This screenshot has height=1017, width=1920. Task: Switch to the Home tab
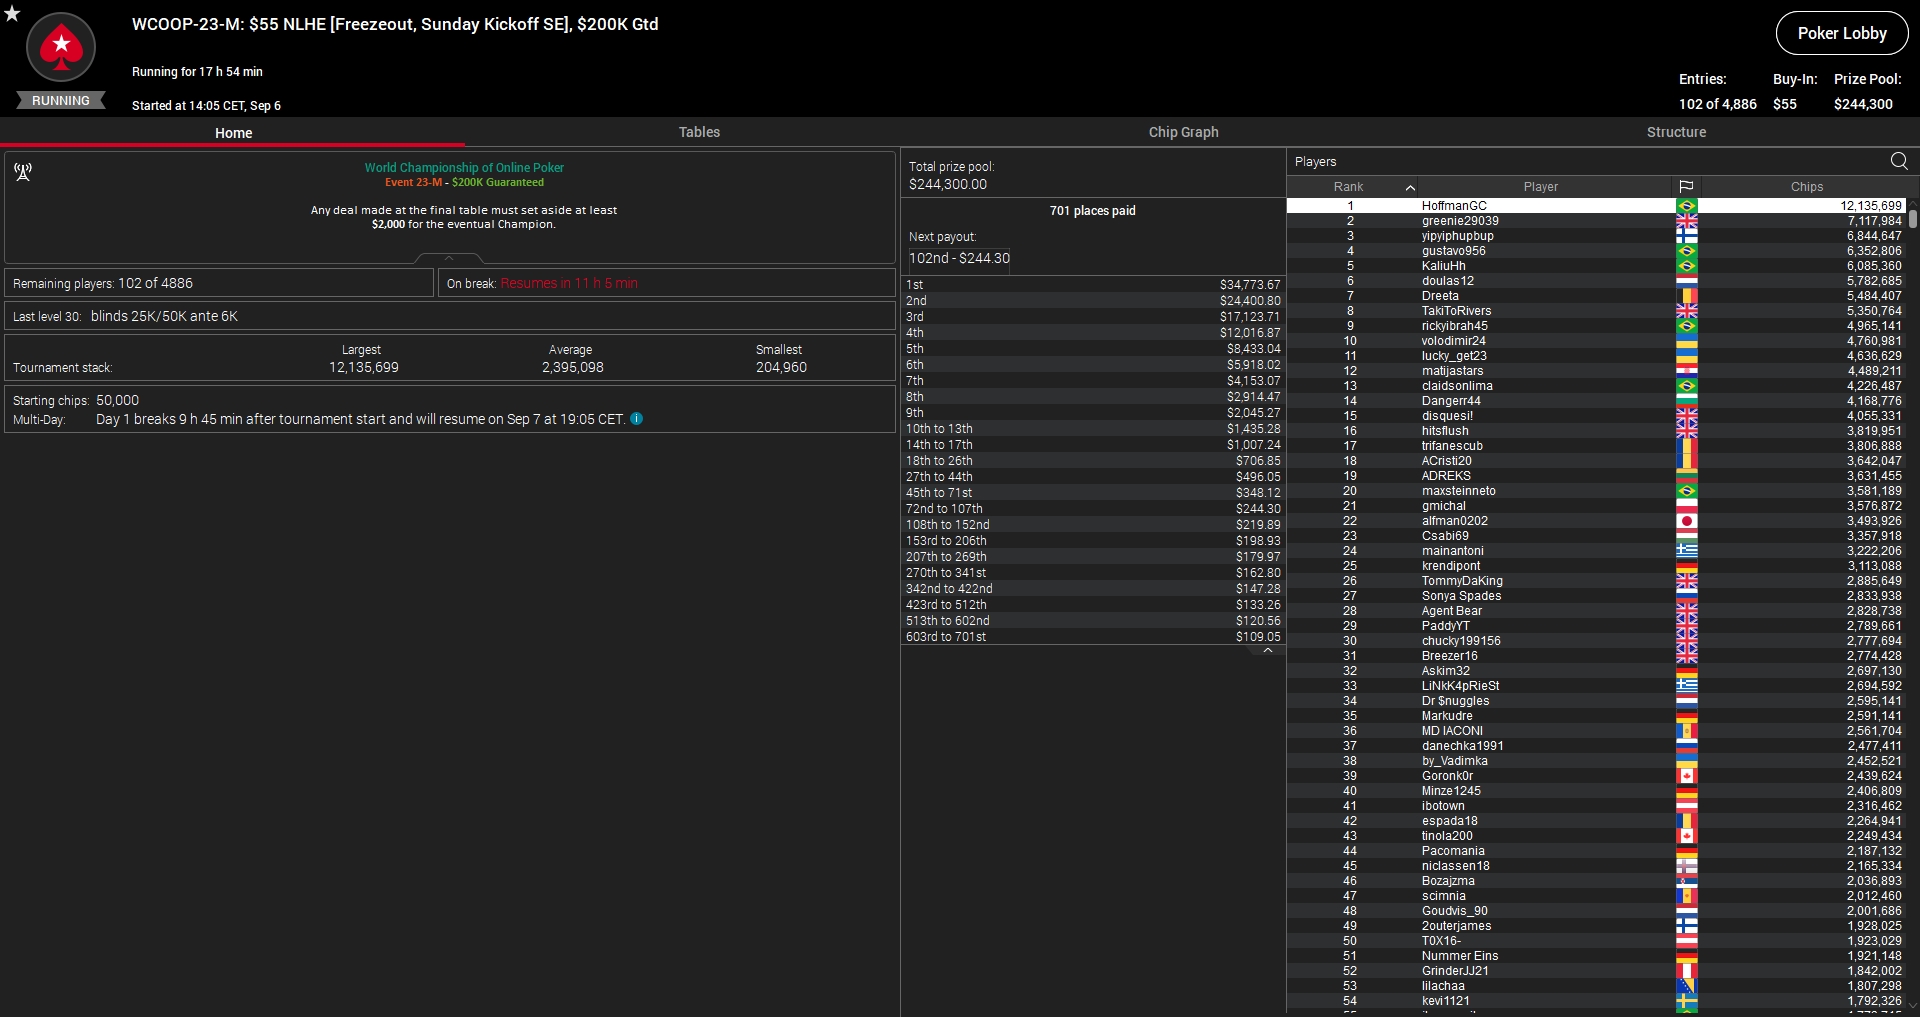[233, 132]
